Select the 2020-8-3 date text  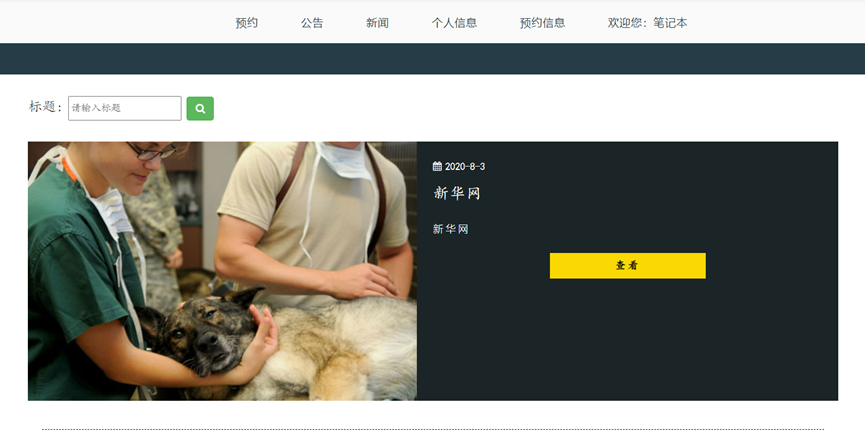[x=465, y=167]
